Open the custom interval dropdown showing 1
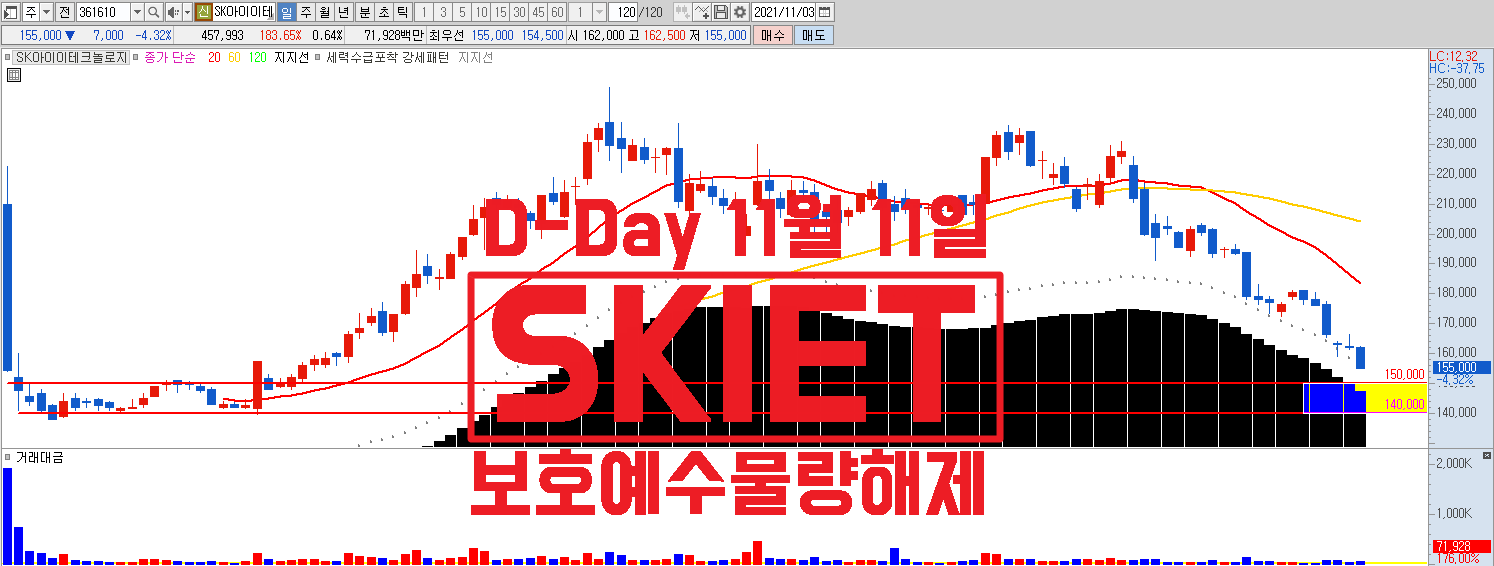The image size is (1494, 566). click(x=600, y=12)
